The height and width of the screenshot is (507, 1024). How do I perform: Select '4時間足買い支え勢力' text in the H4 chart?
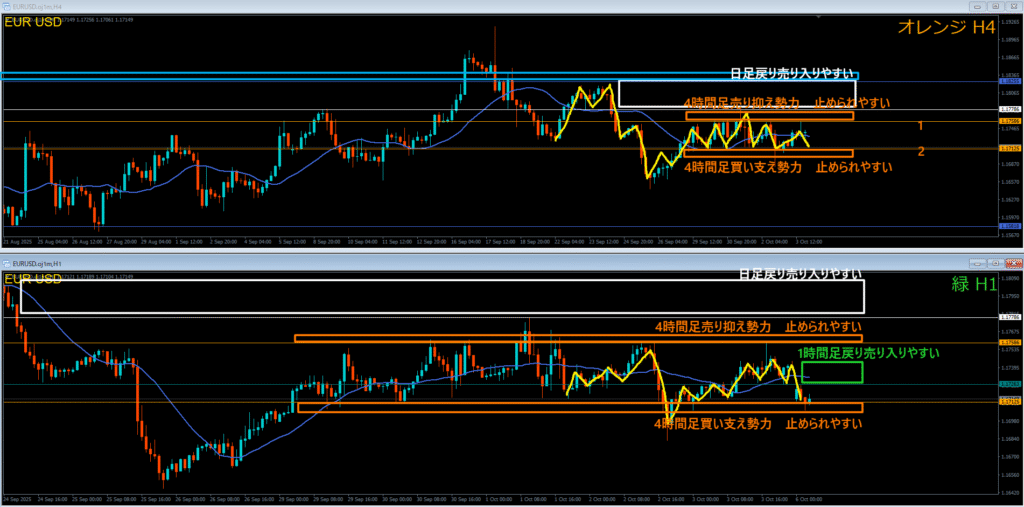coord(743,167)
